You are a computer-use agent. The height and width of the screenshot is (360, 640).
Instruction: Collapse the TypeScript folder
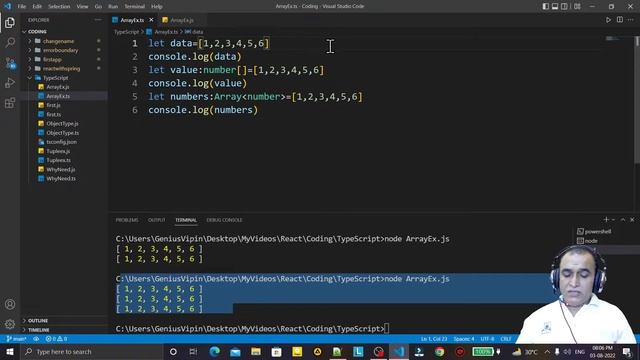(56, 78)
